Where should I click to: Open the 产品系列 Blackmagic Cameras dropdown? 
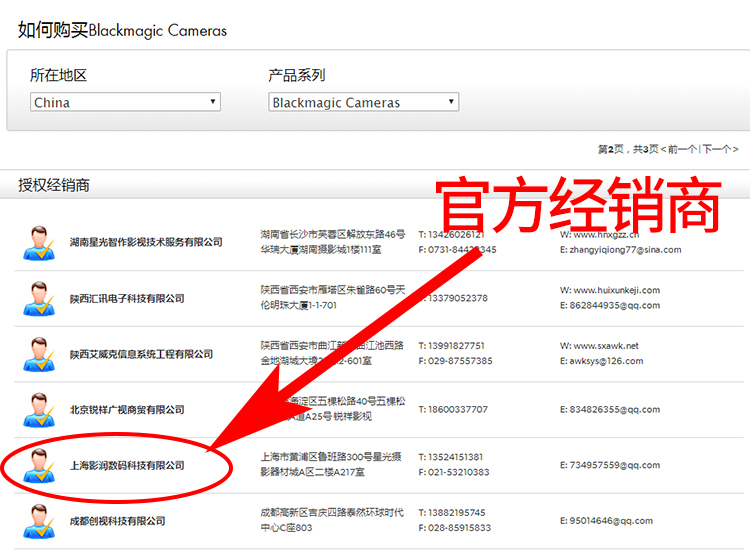click(364, 102)
